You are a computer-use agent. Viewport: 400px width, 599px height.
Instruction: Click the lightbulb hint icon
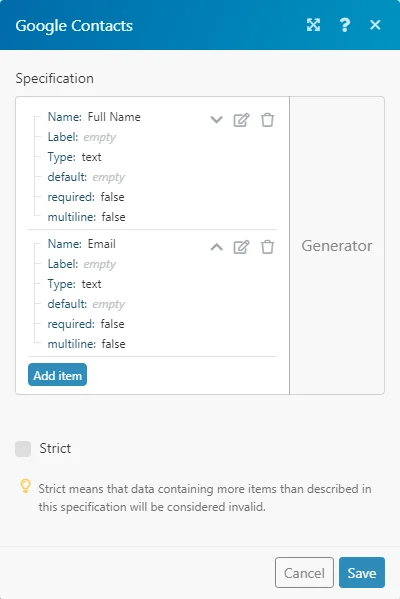25,486
